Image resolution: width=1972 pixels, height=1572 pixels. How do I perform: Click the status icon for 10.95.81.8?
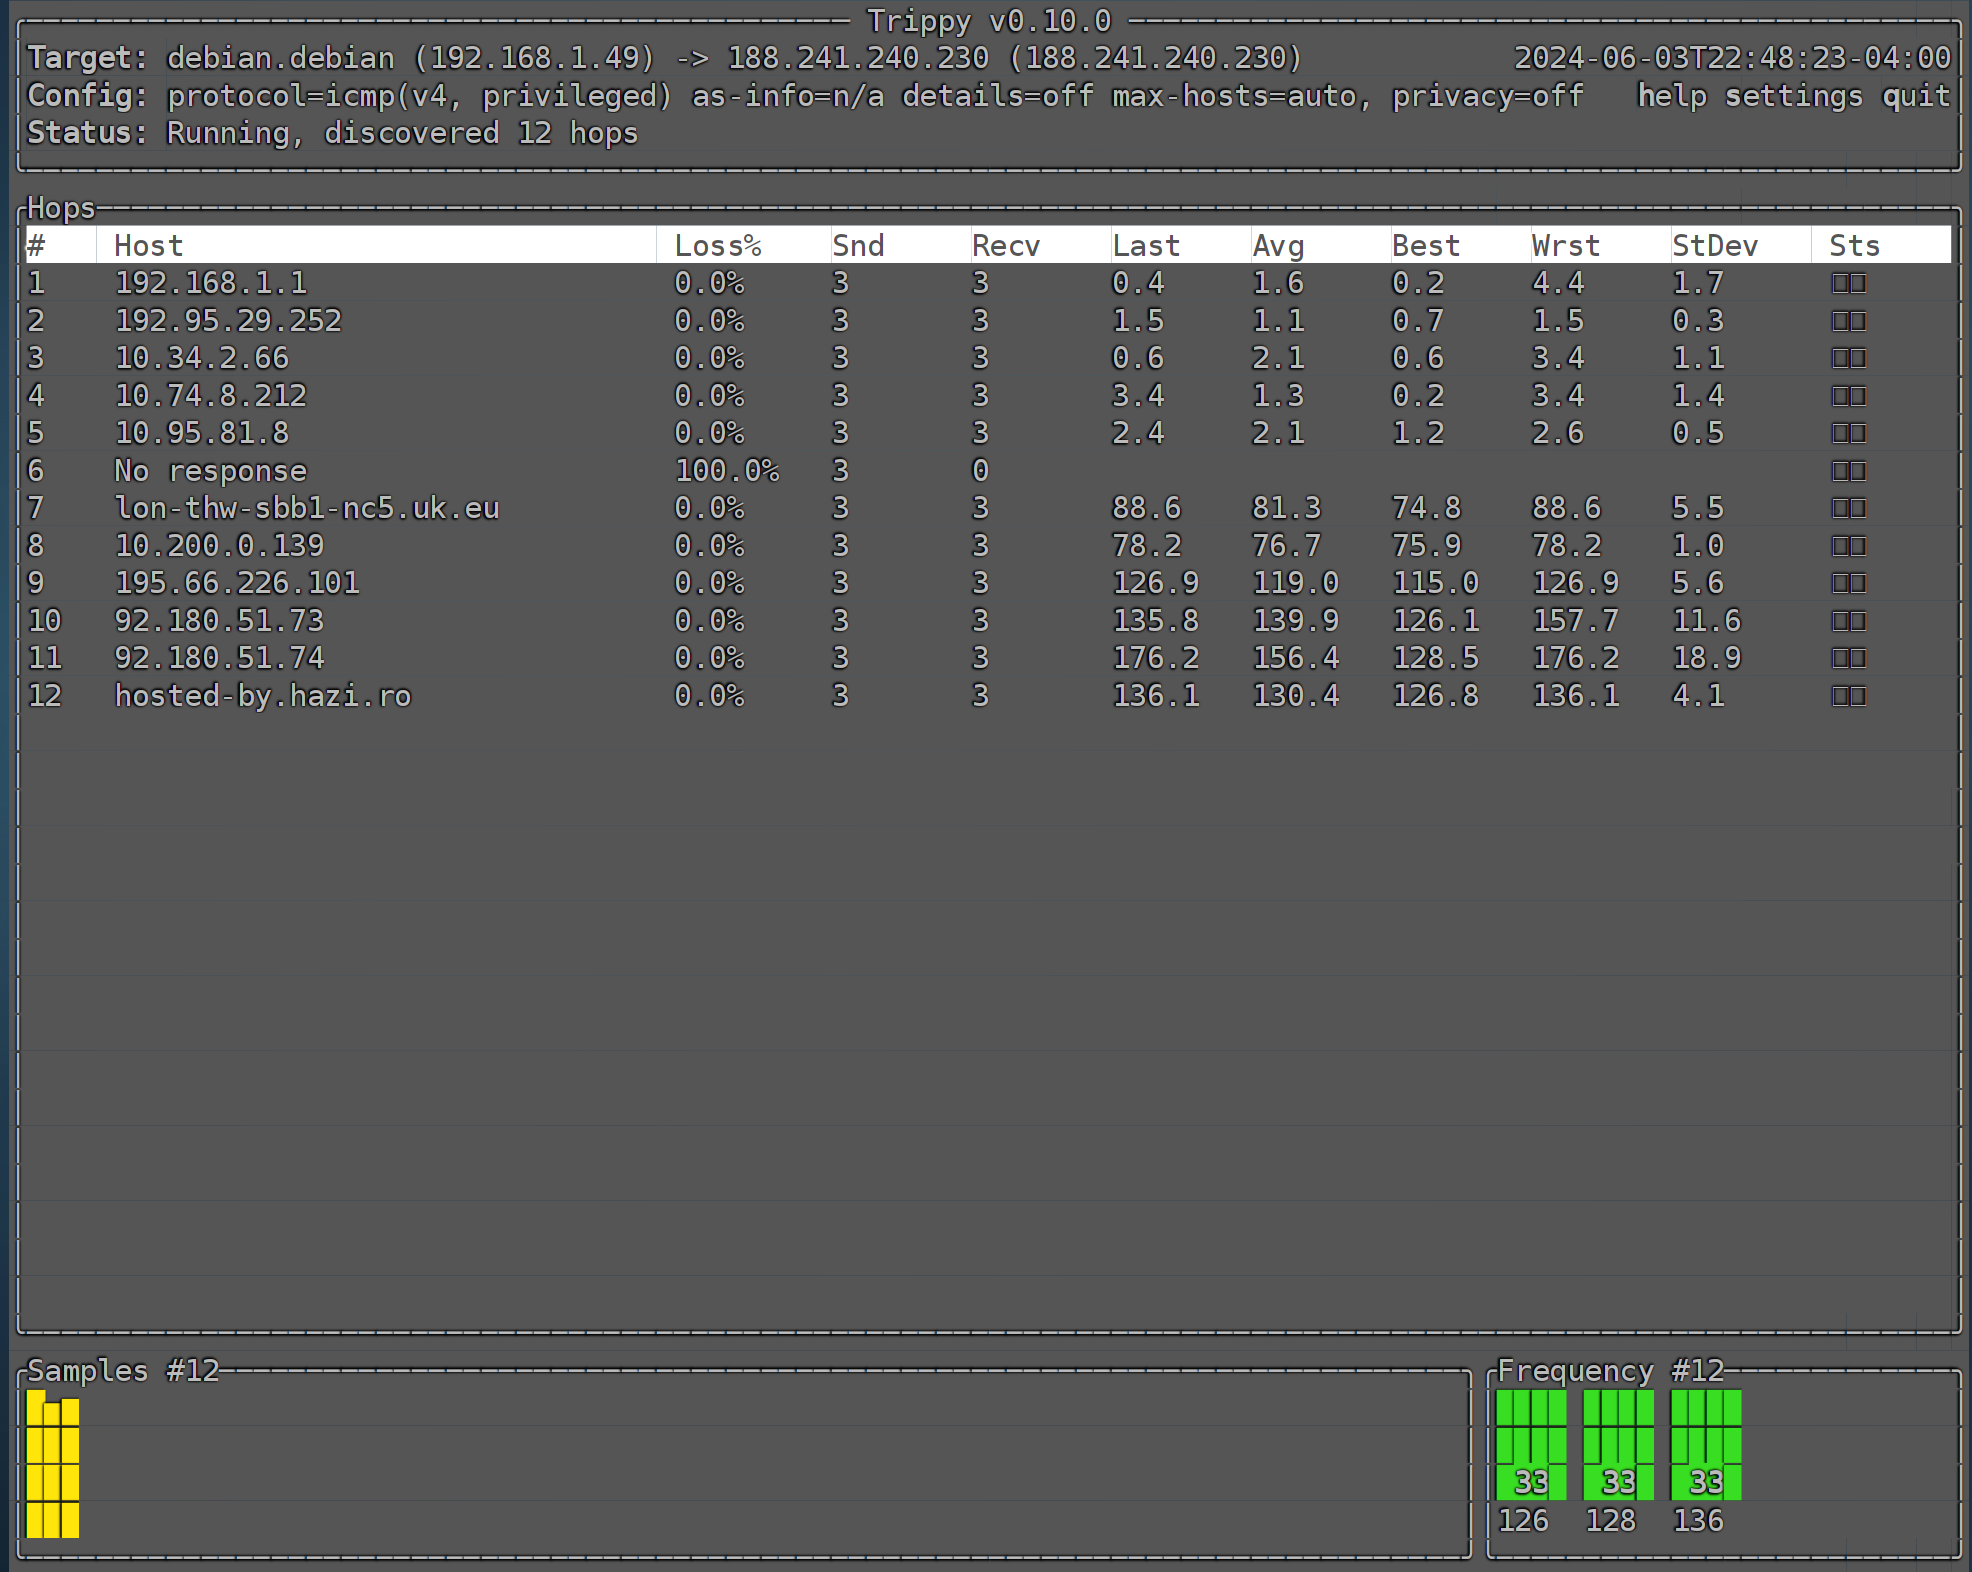(x=1848, y=433)
